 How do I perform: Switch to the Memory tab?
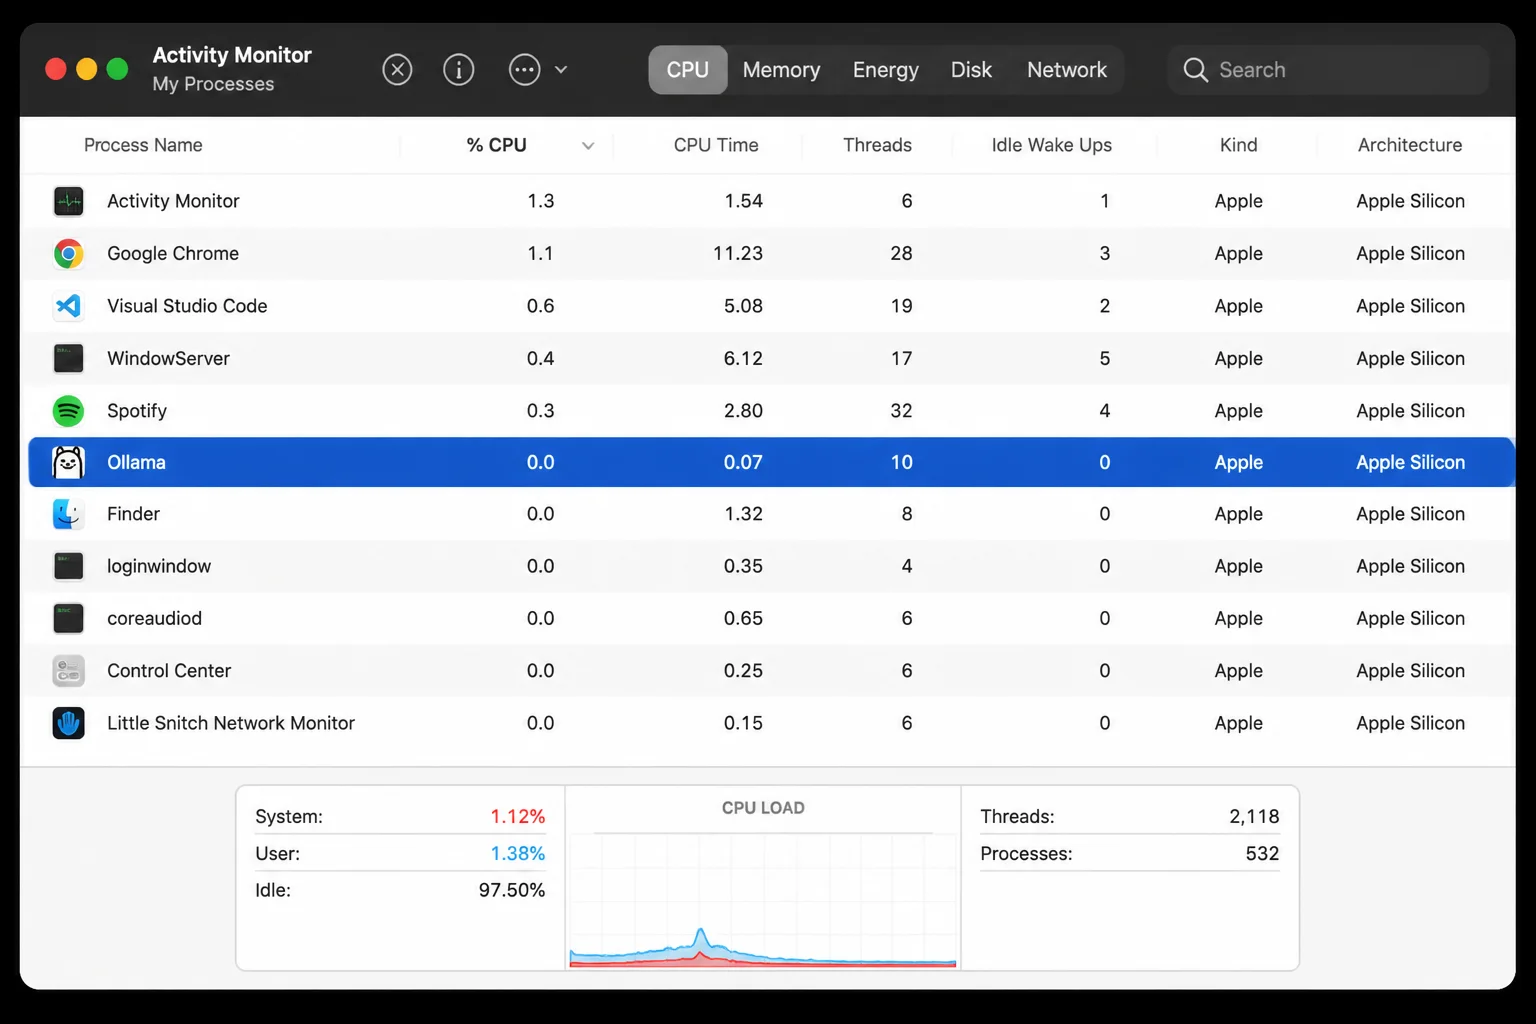click(x=781, y=70)
